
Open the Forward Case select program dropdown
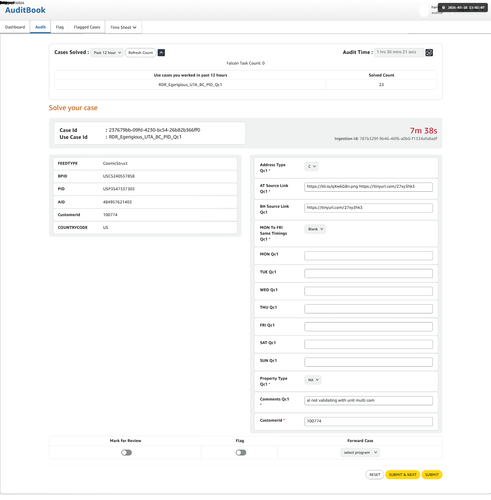pyautogui.click(x=360, y=453)
